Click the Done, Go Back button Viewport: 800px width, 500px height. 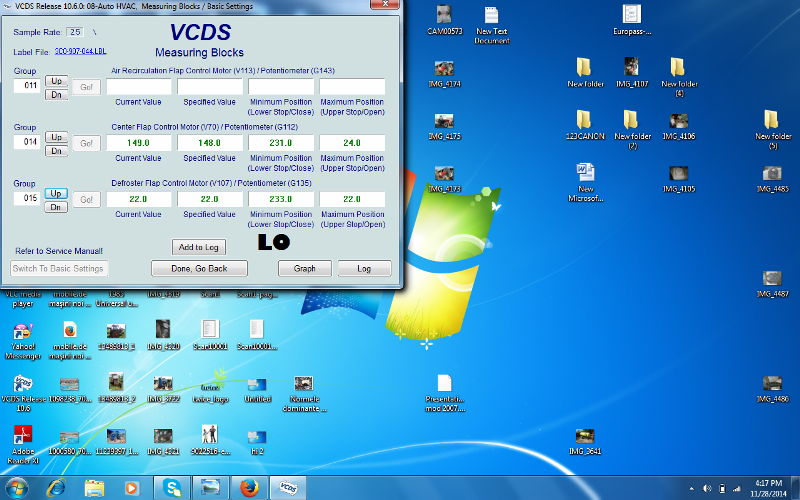(199, 268)
